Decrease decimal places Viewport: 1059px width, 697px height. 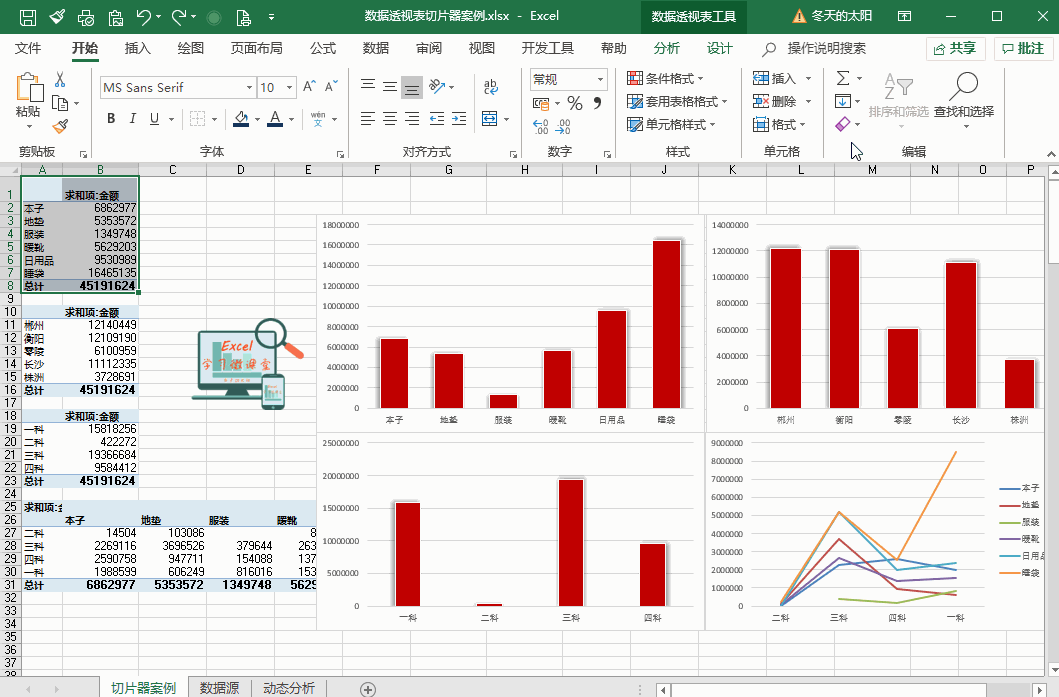click(x=563, y=126)
